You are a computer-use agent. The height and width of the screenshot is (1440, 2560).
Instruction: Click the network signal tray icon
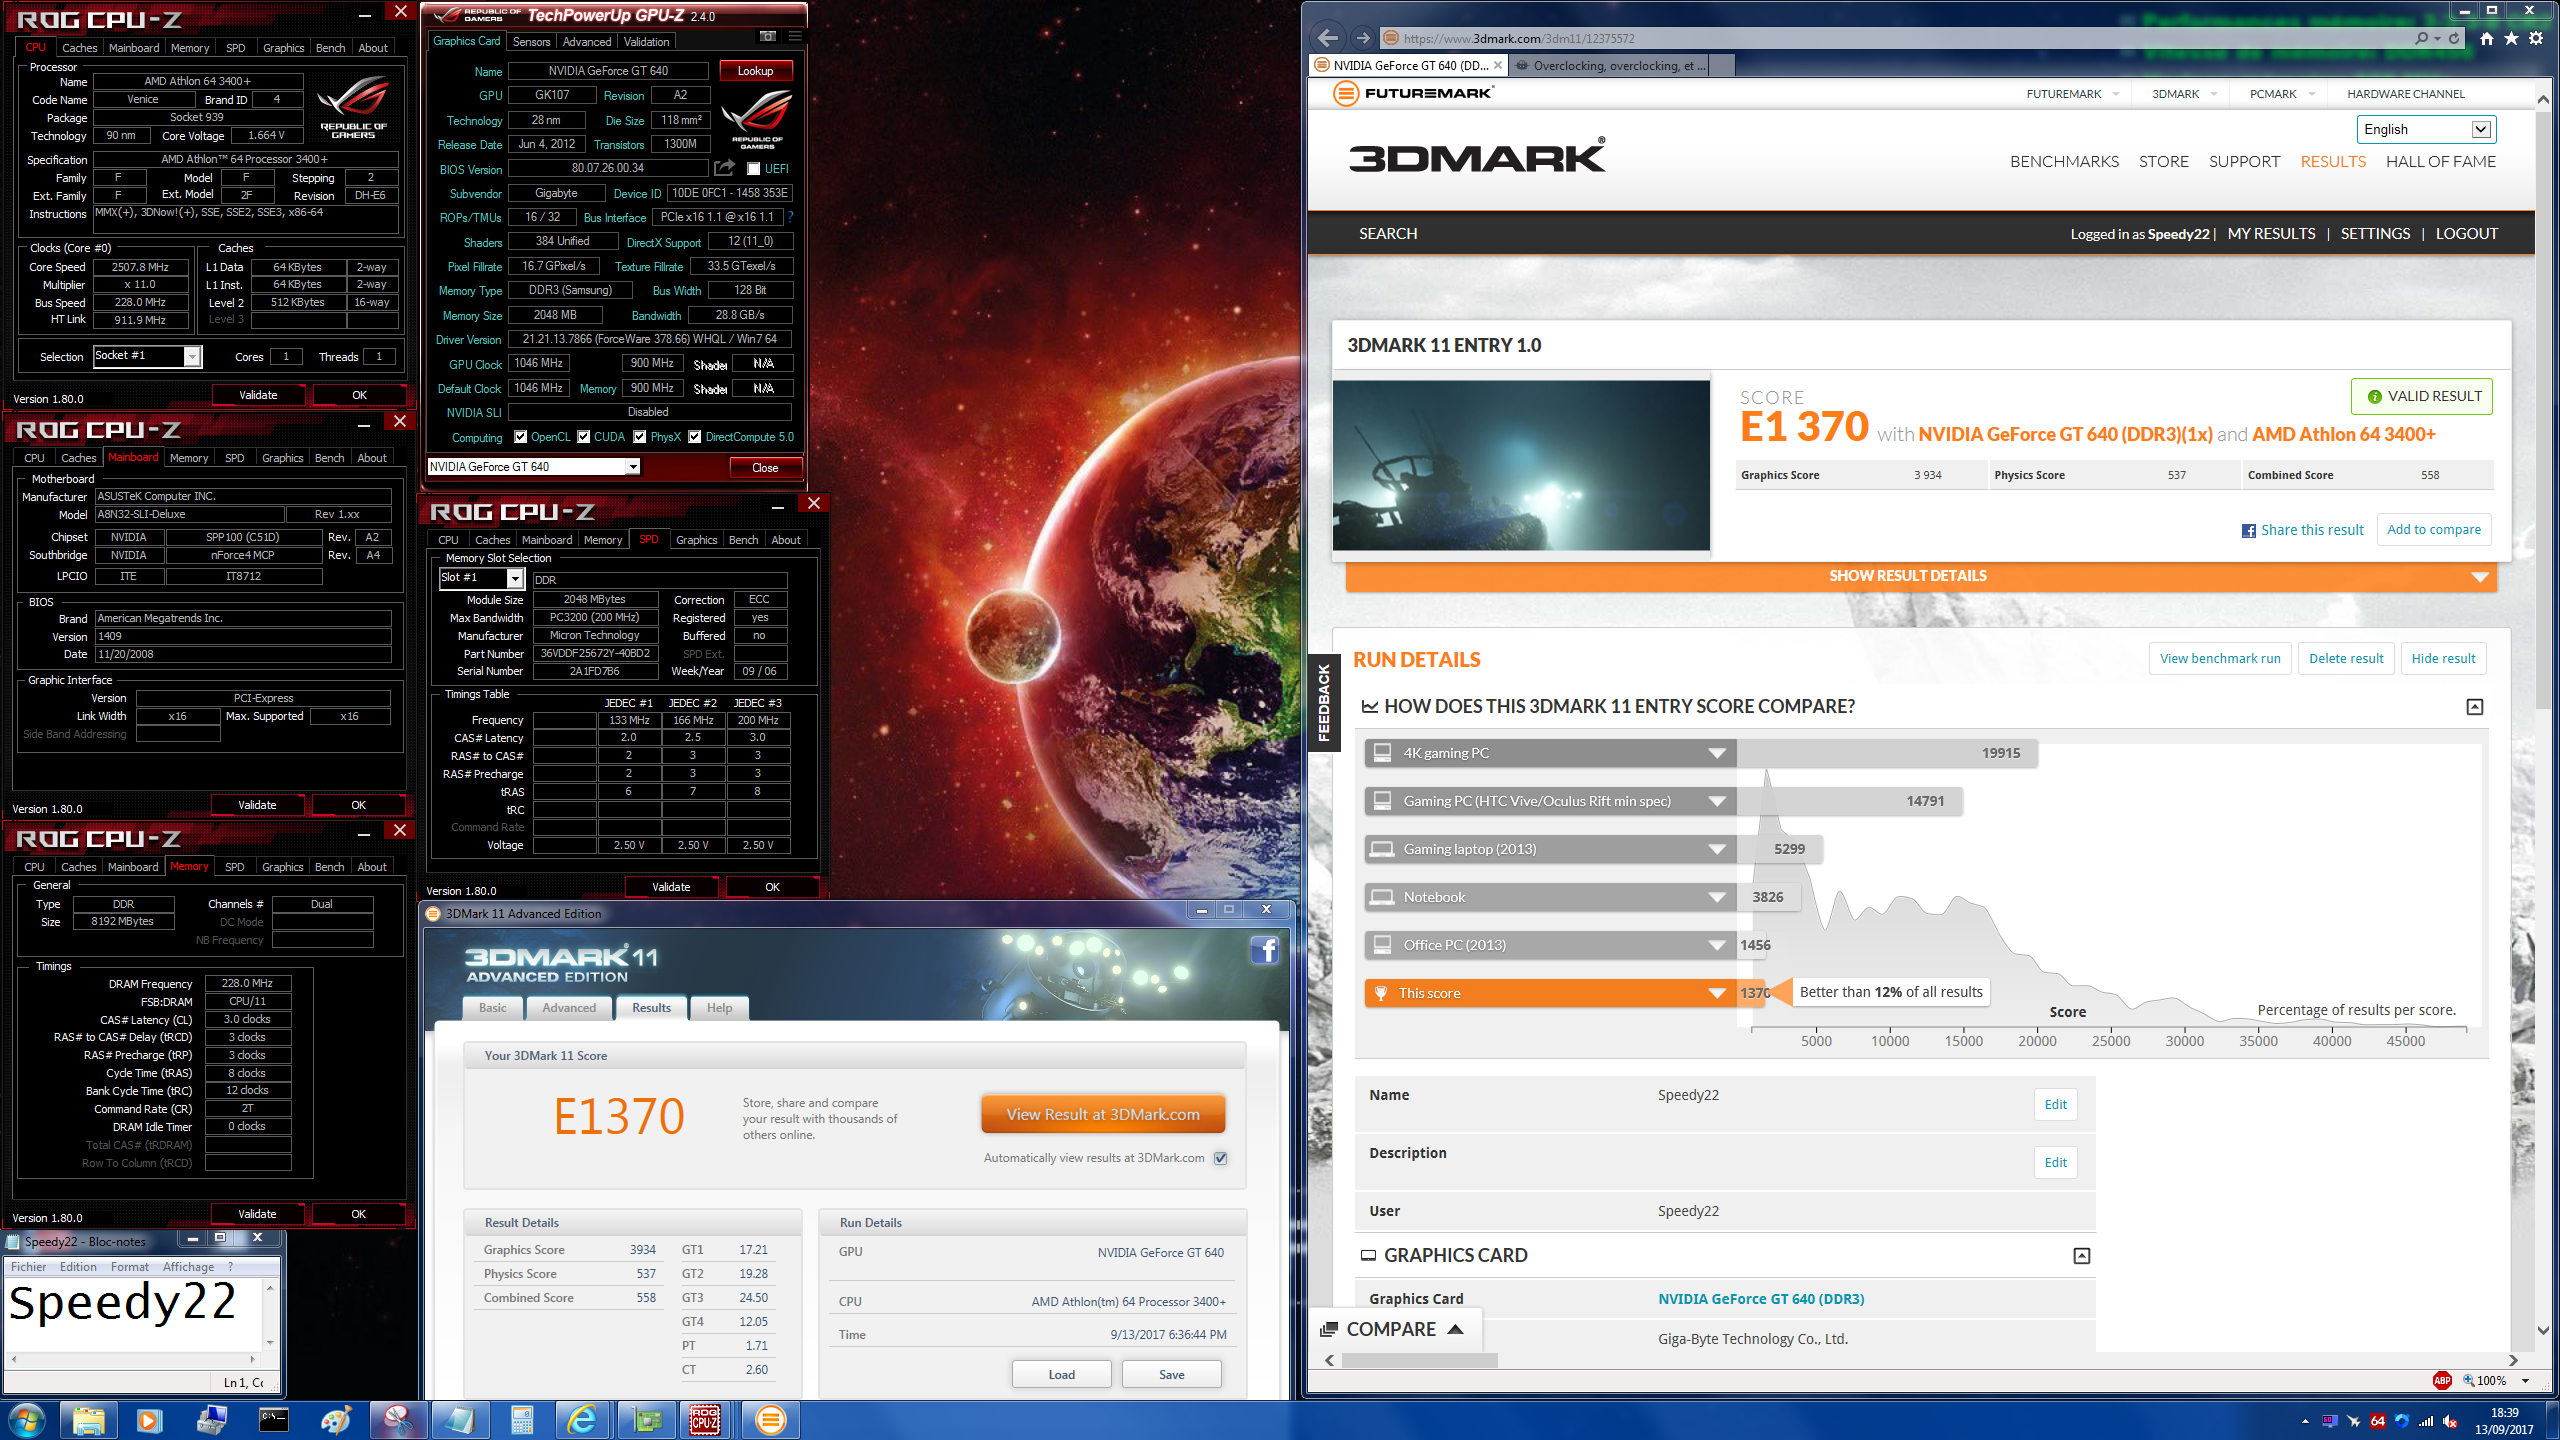point(2426,1421)
